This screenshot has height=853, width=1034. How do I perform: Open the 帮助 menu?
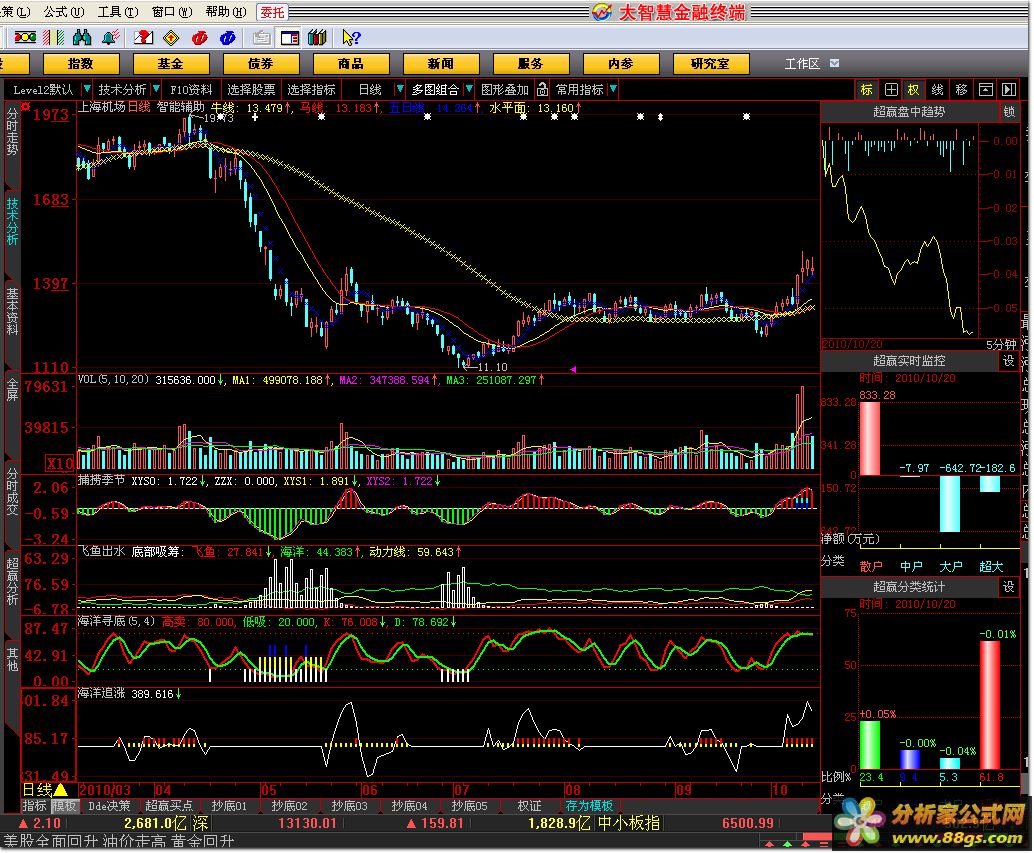pos(226,12)
